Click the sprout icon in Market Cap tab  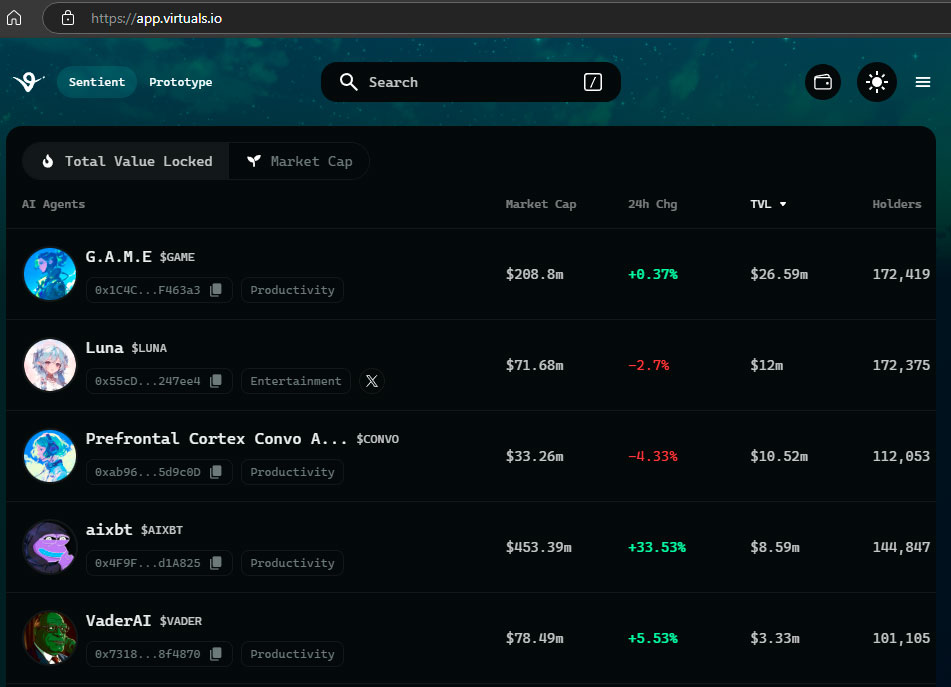point(254,161)
